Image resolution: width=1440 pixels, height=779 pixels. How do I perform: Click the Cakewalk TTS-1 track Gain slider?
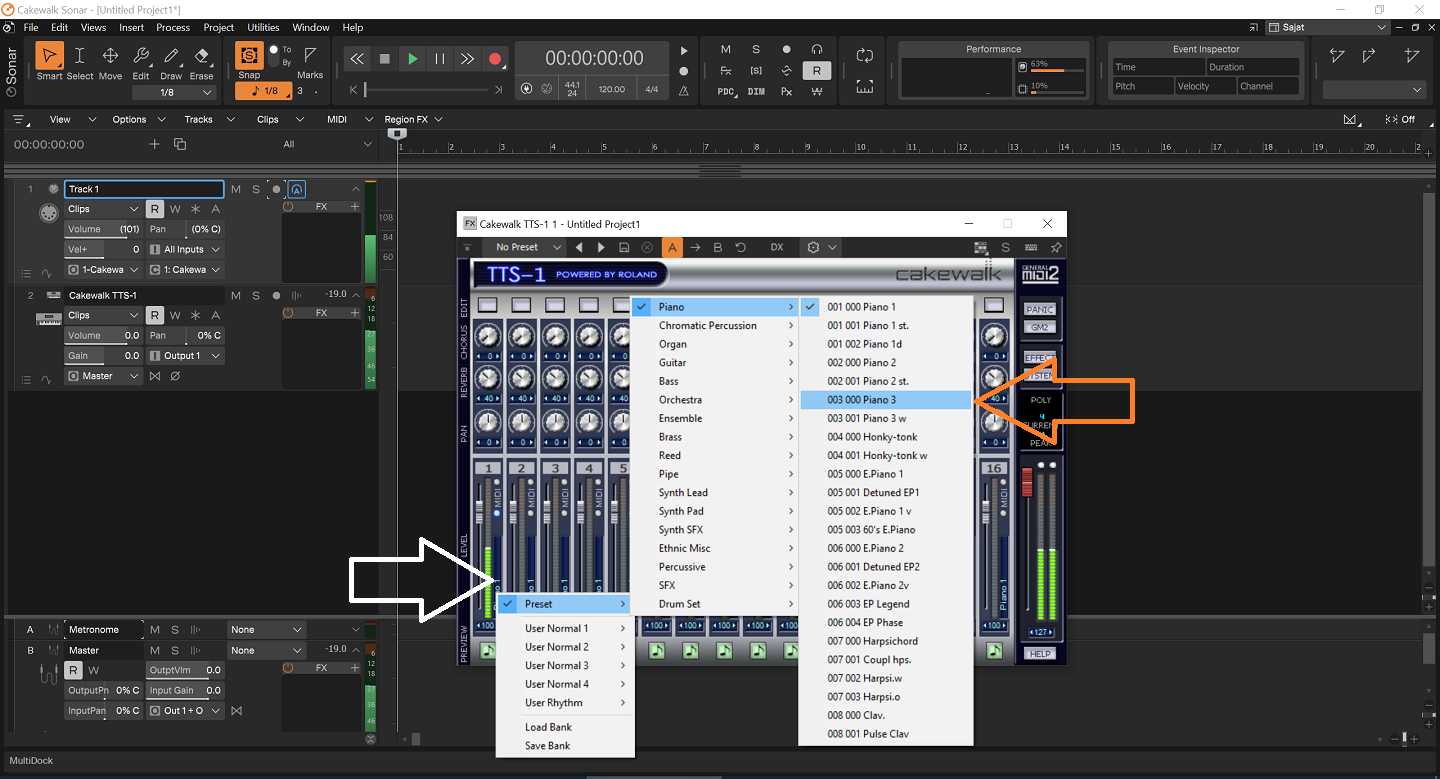[x=104, y=356]
